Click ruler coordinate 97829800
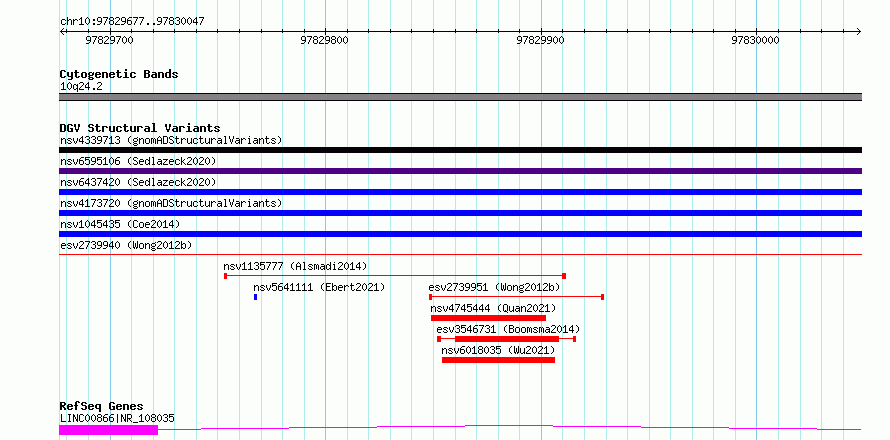890x440 pixels. pos(325,40)
